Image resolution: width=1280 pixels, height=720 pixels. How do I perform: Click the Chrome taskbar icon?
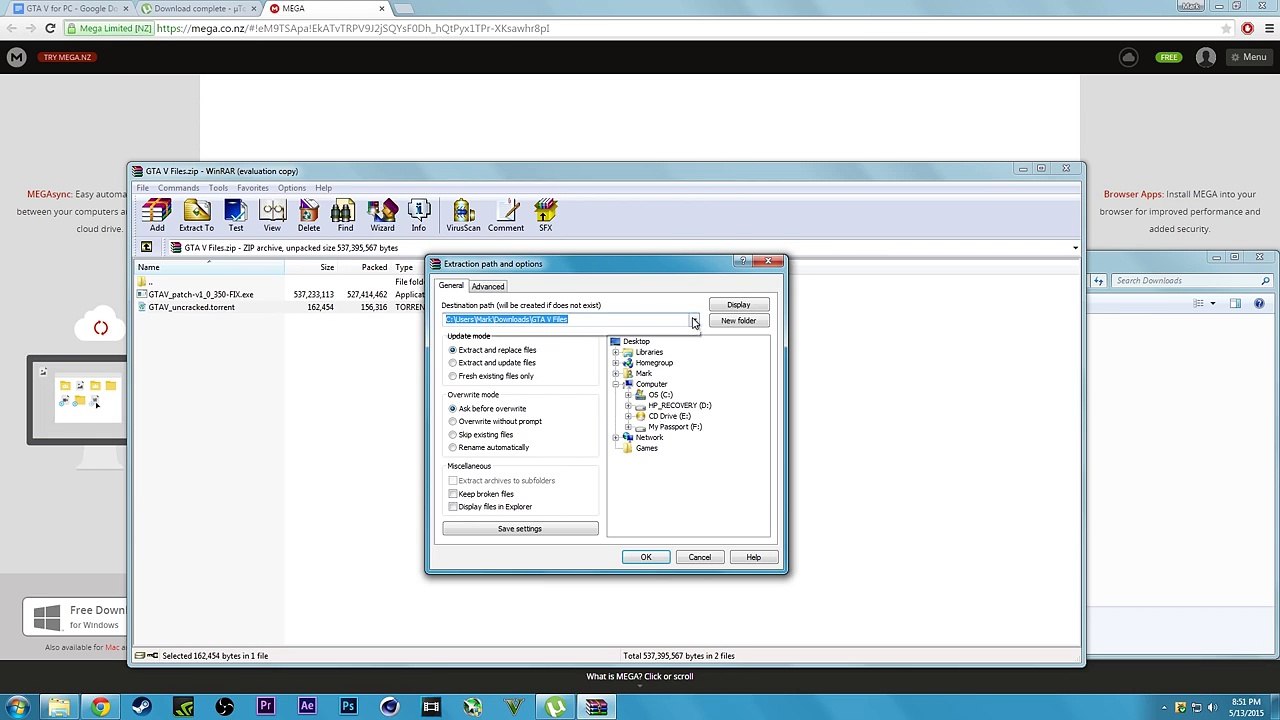pyautogui.click(x=100, y=707)
